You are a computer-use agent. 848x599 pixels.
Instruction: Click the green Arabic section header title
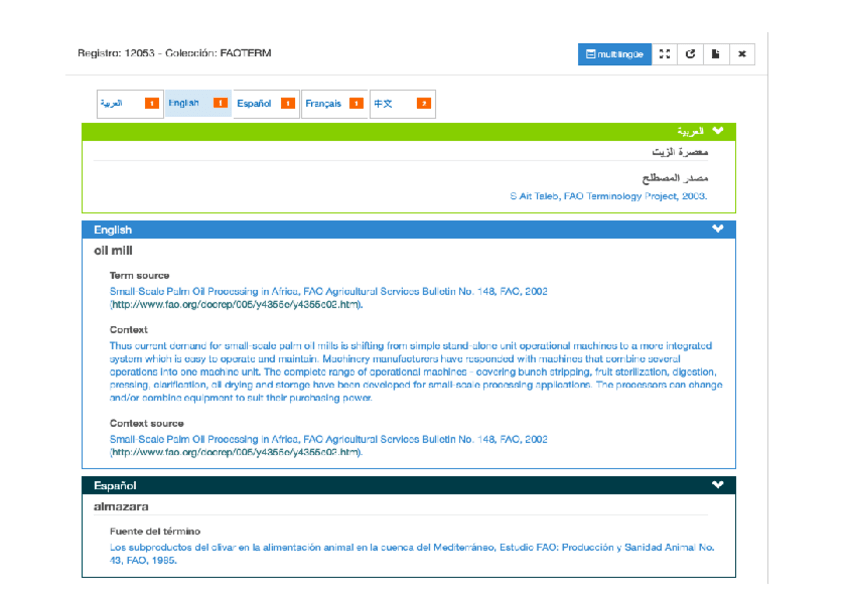click(x=690, y=131)
